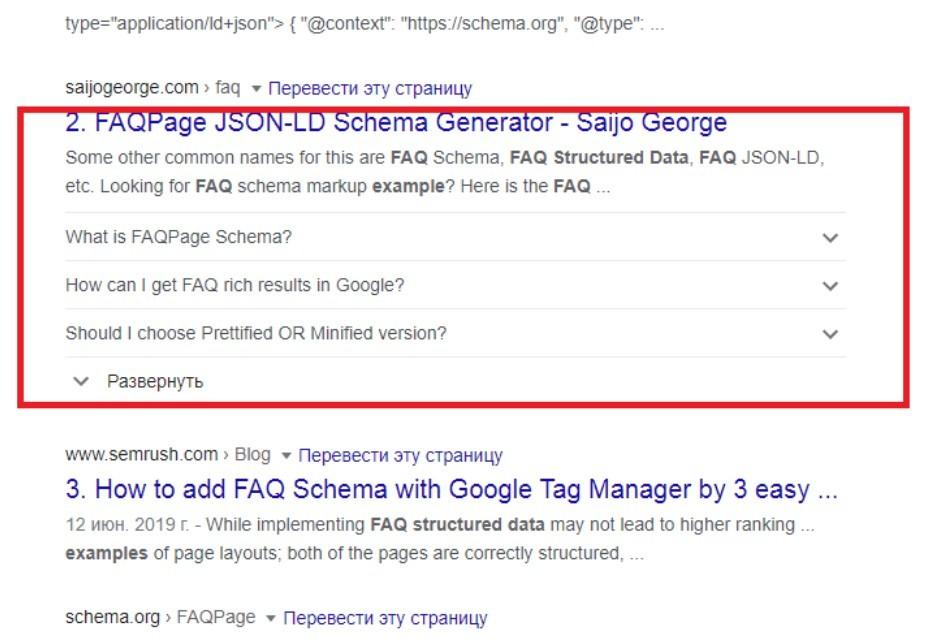Click the "Развернуть" show-more label

[x=155, y=381]
